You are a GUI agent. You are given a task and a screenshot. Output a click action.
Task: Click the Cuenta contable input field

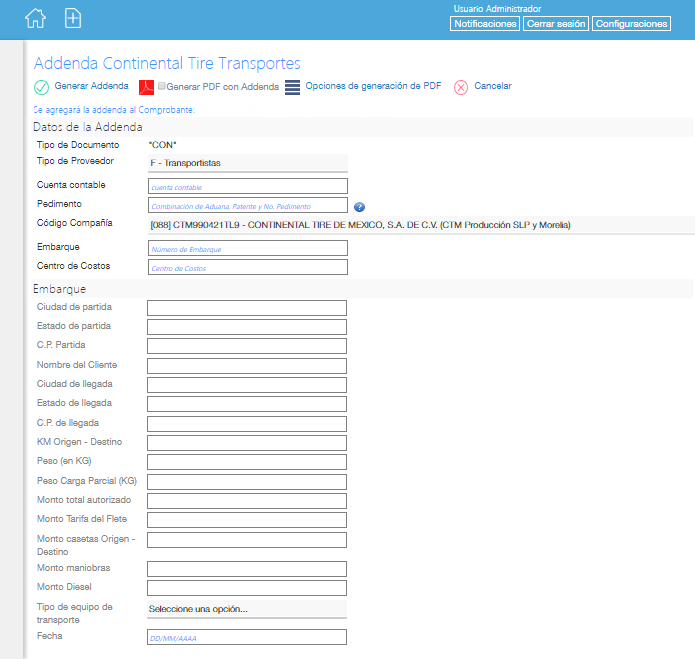(x=247, y=186)
